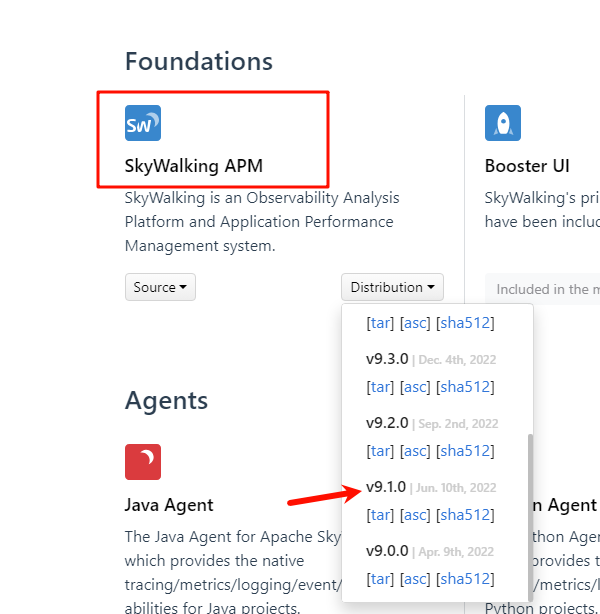The height and width of the screenshot is (614, 600).
Task: Click the SkyWalking APM logo icon
Action: [x=143, y=123]
